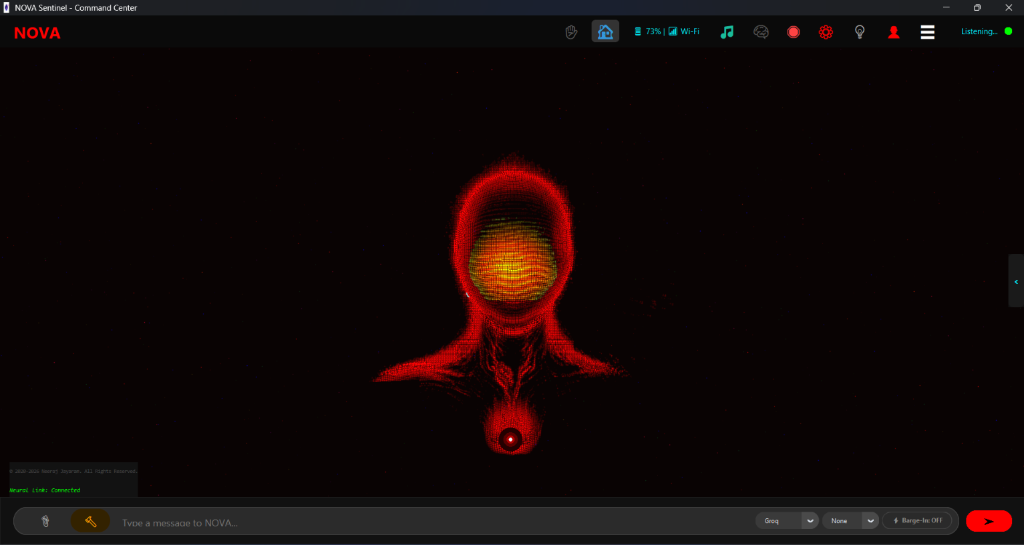Open the home icon in the header
Image resolution: width=1024 pixels, height=545 pixels.
click(x=605, y=31)
